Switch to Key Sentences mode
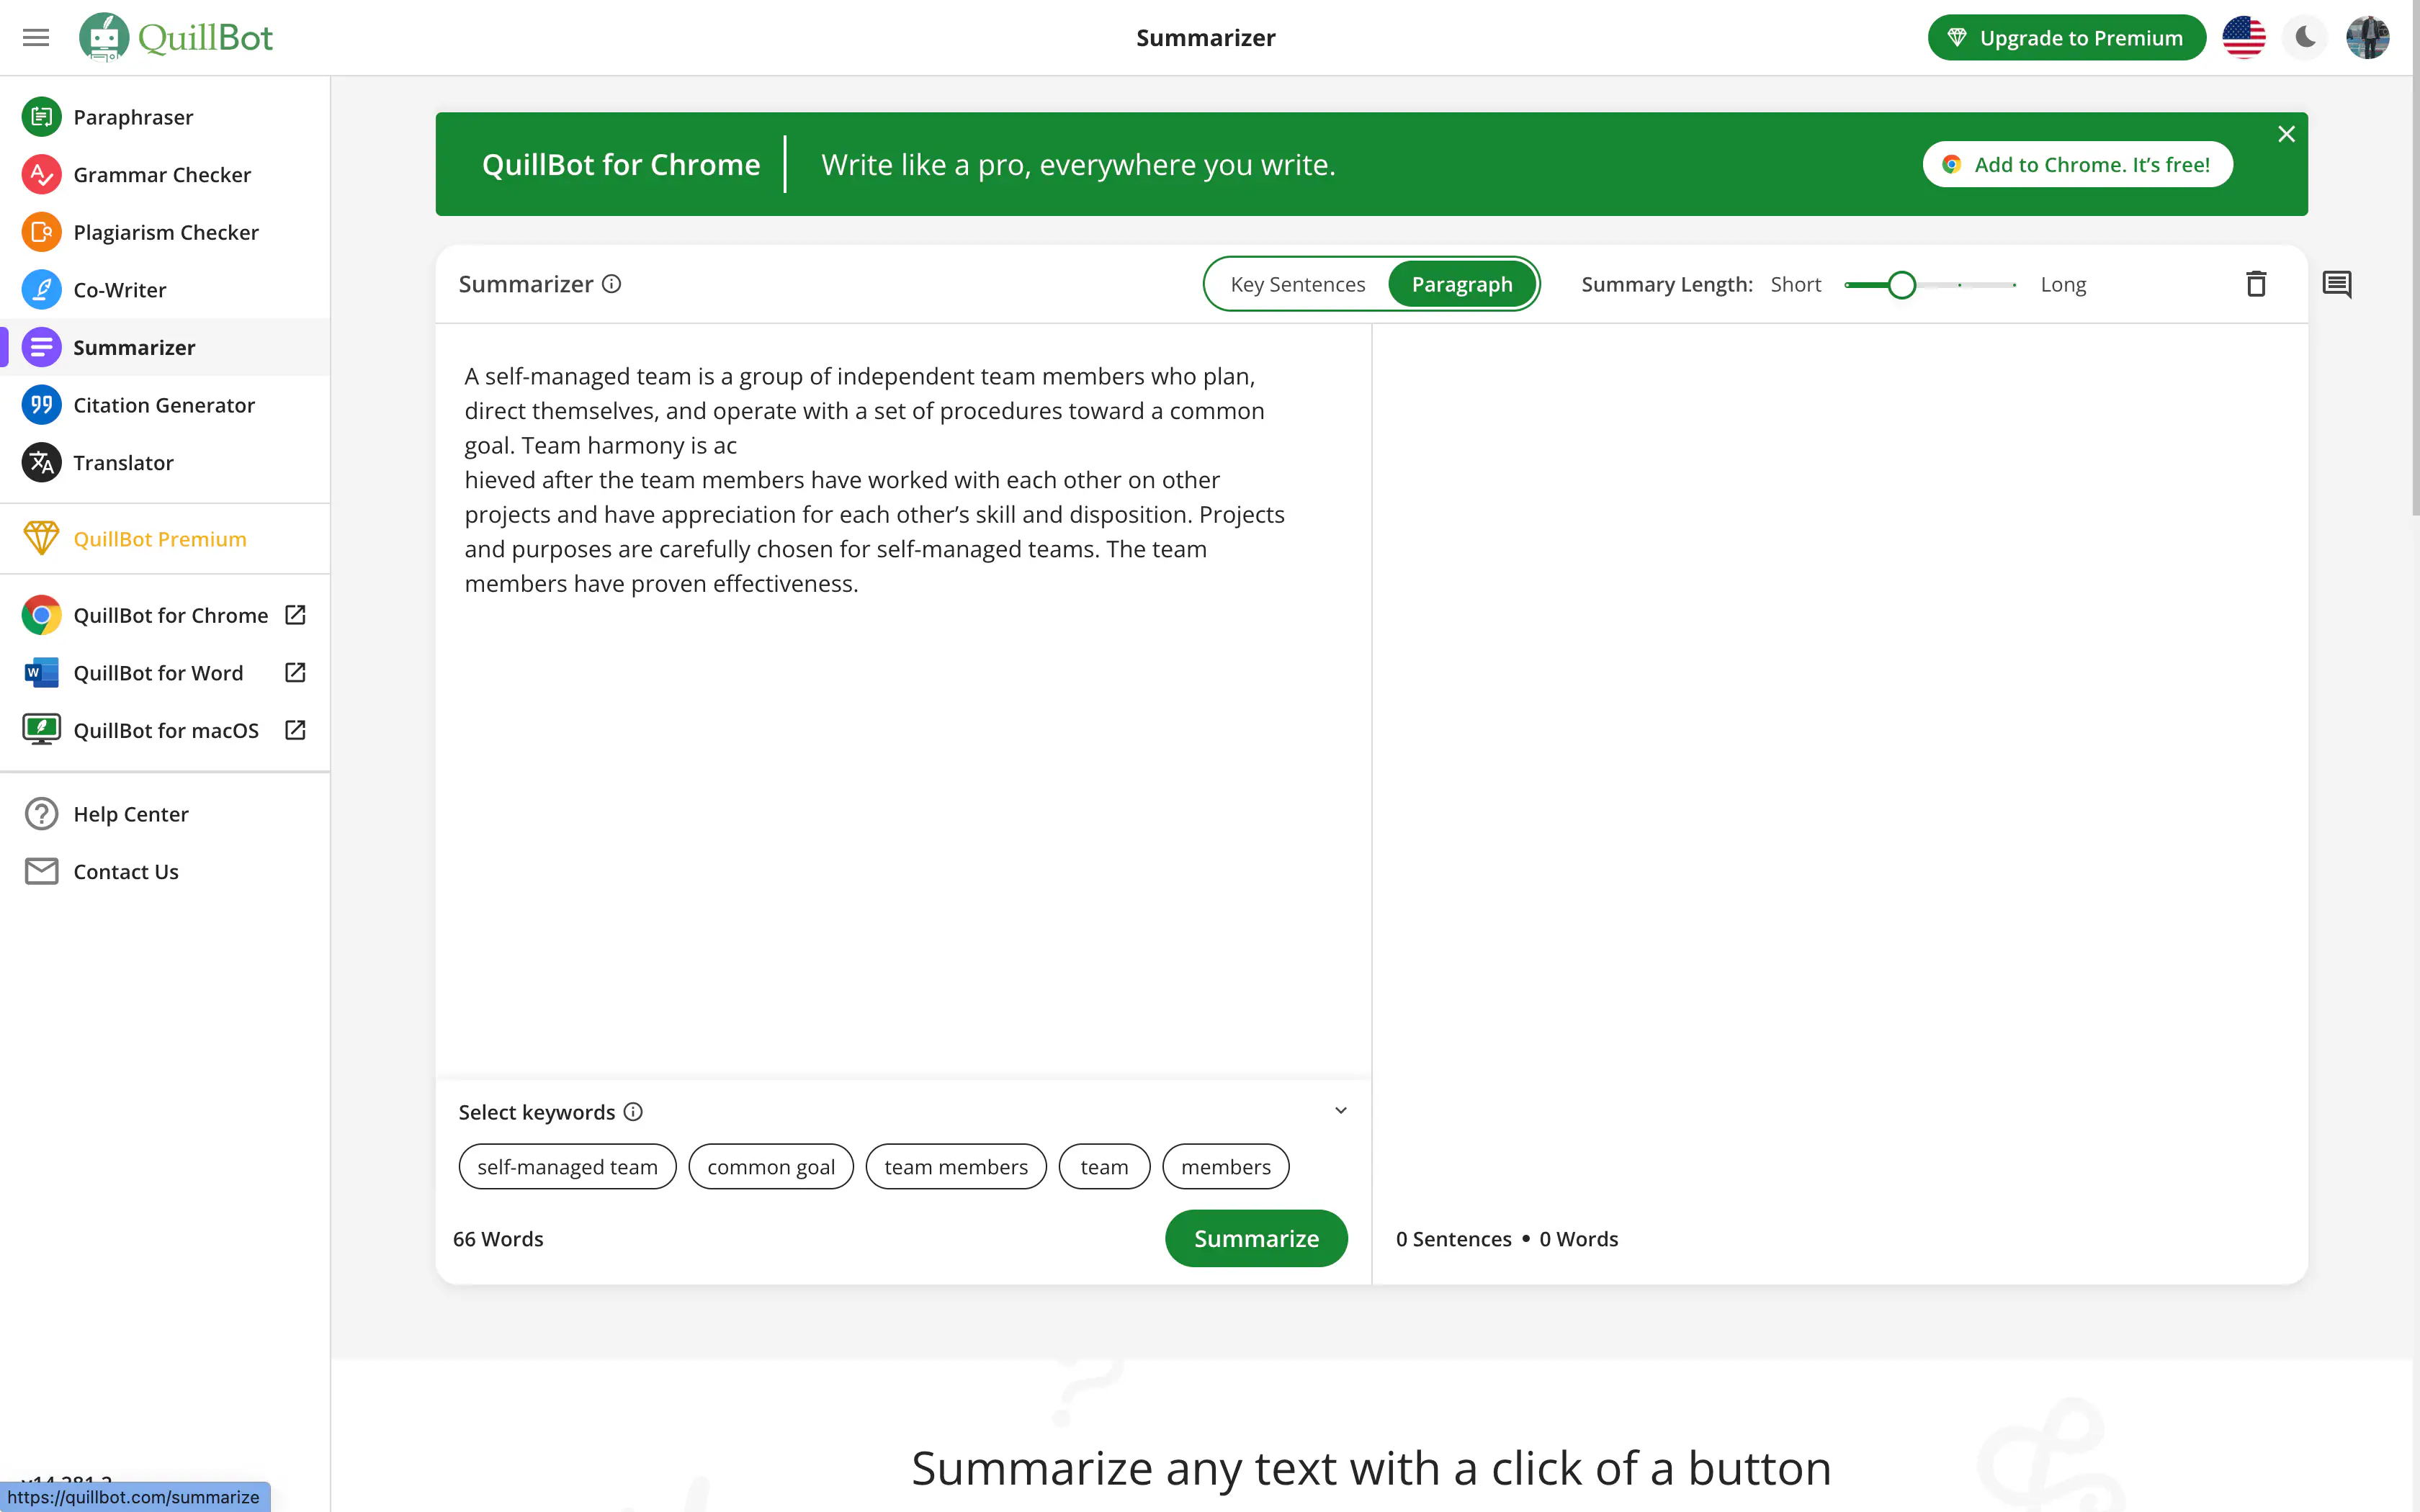 click(x=1298, y=284)
